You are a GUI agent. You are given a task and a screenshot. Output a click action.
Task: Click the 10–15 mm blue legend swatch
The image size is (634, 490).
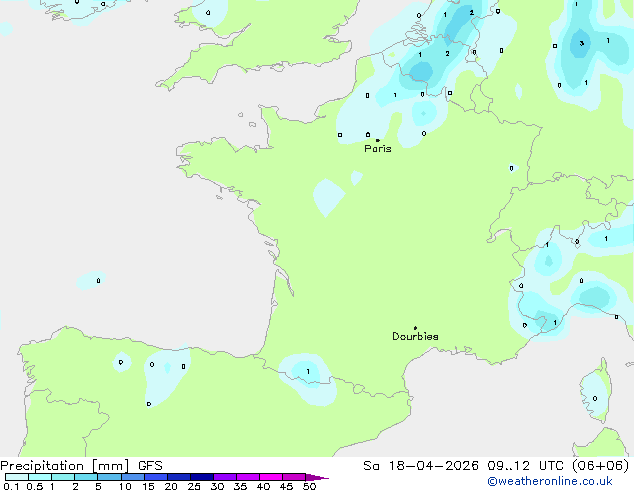pyautogui.click(x=133, y=477)
